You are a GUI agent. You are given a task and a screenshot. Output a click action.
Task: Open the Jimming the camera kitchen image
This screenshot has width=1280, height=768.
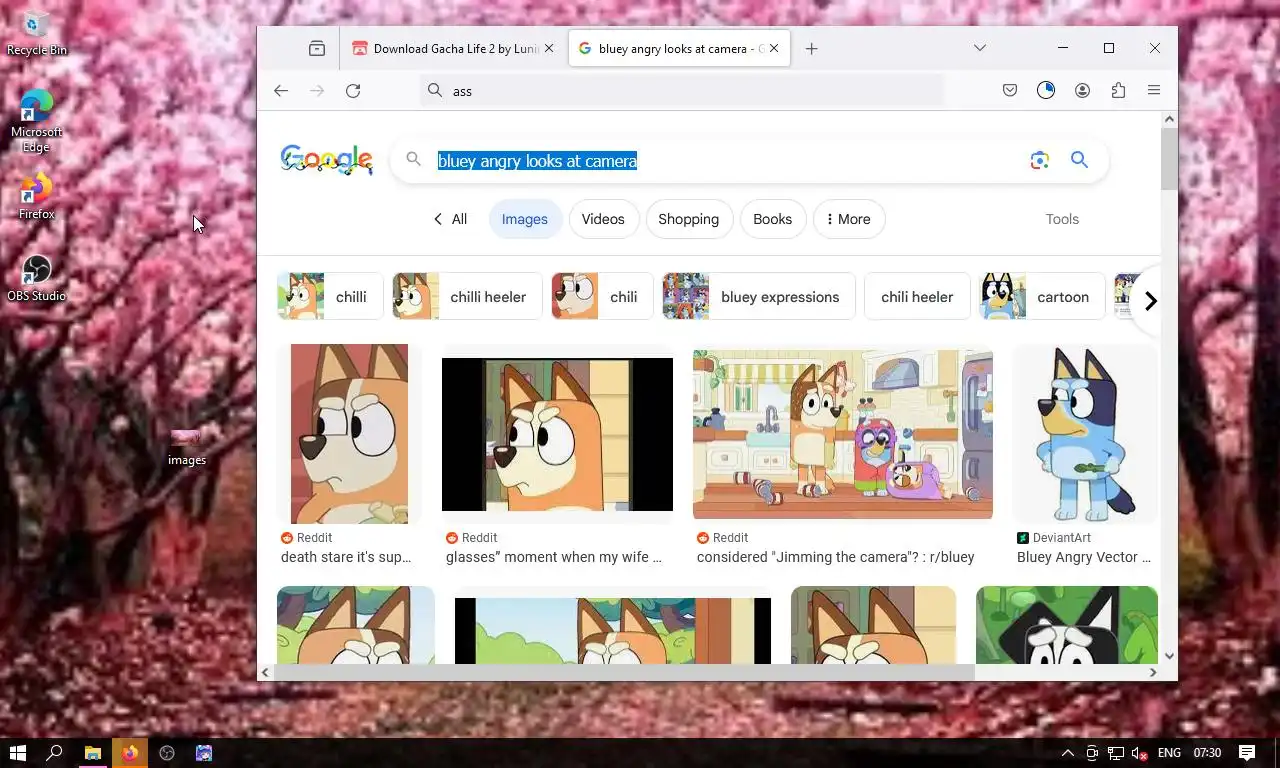point(843,434)
